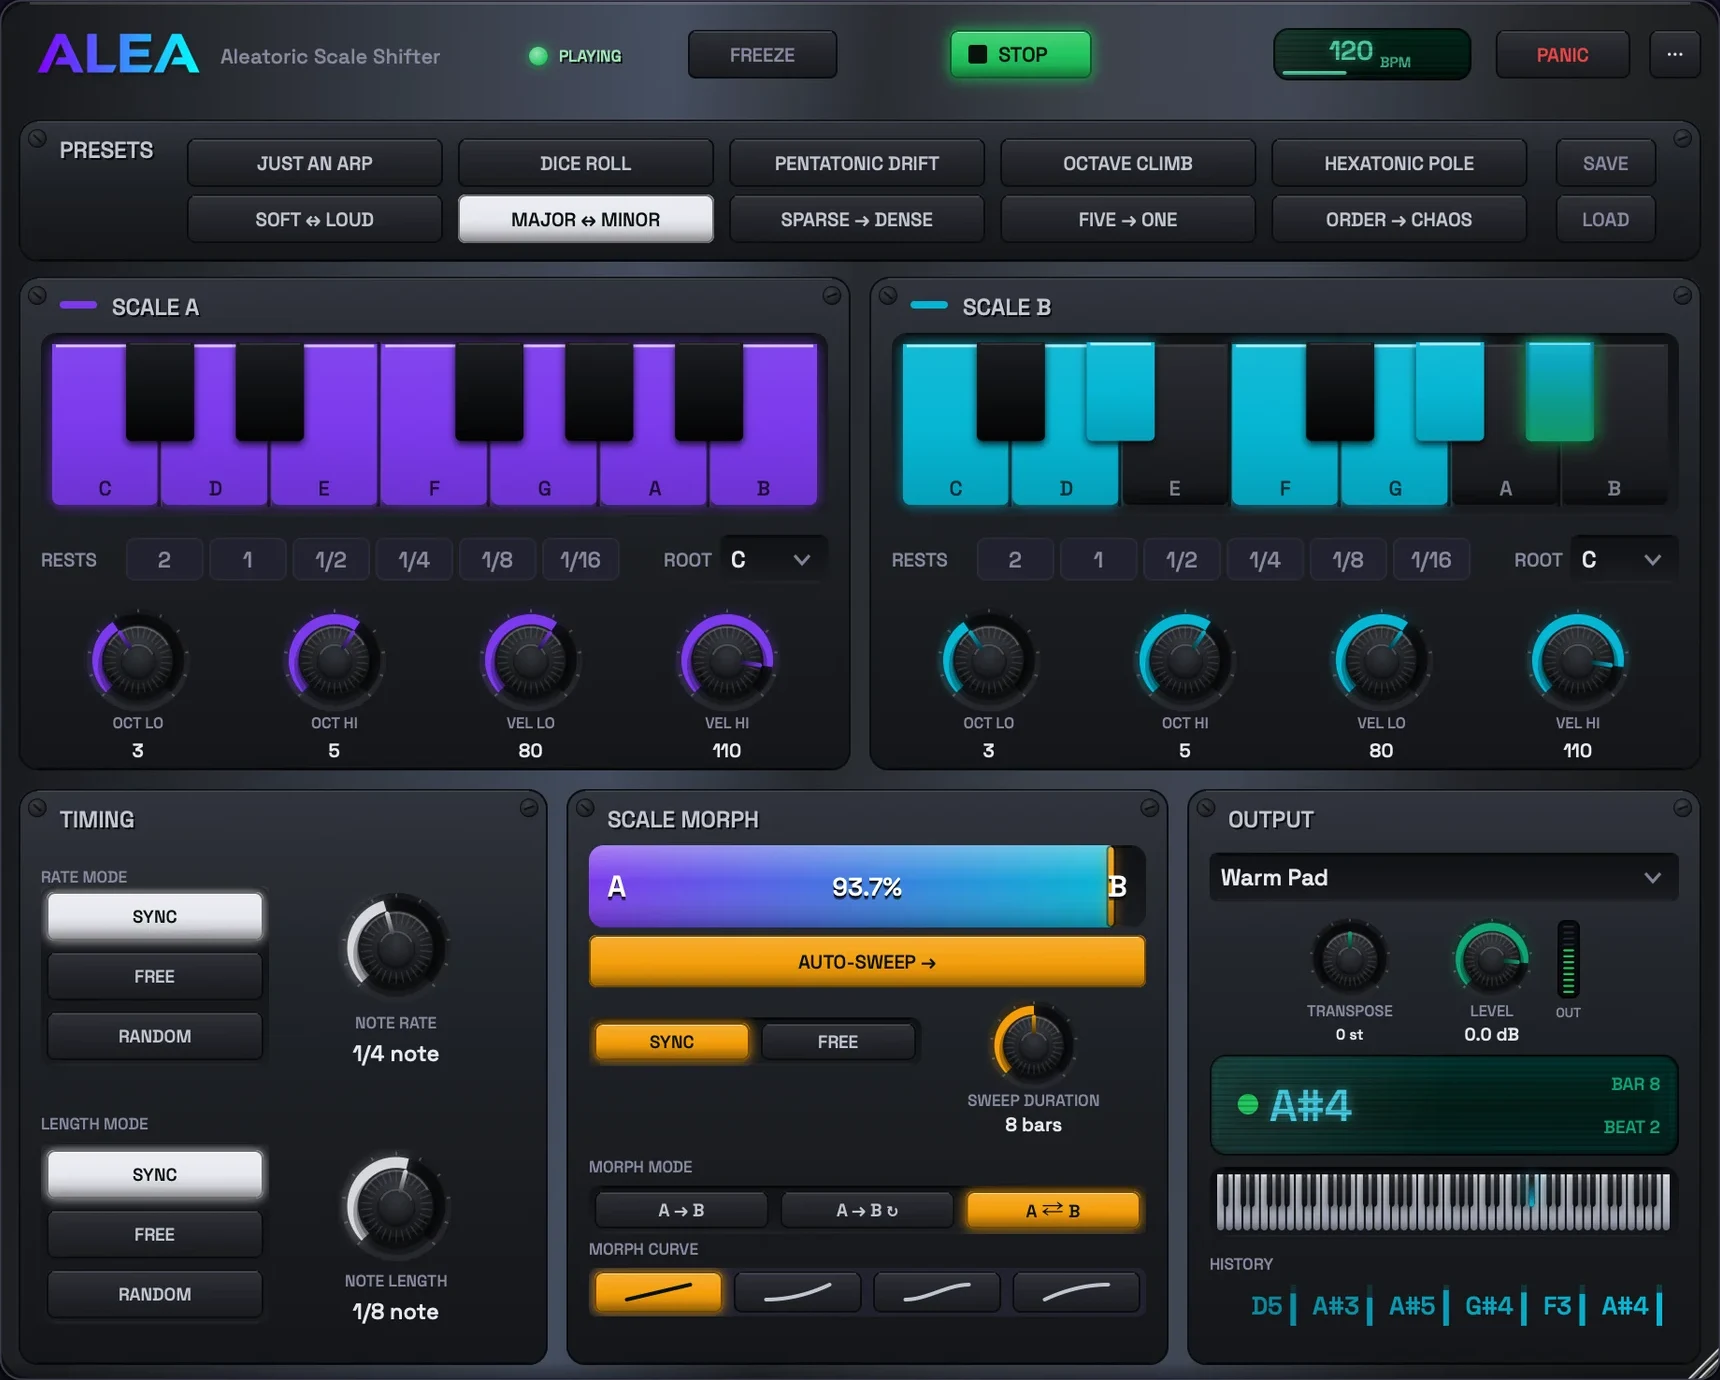1720x1380 pixels.
Task: Click the Scale B VEL LO knob
Action: click(x=1381, y=659)
